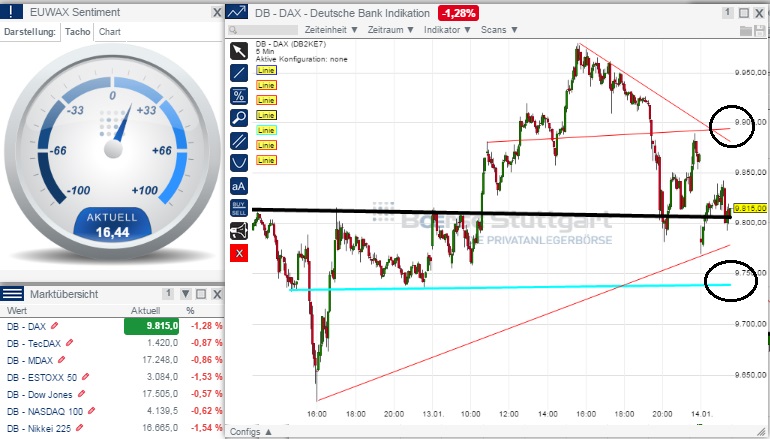This screenshot has width=770, height=439.
Task: Select the DB - NASDAQ 100 row
Action: (x=112, y=411)
